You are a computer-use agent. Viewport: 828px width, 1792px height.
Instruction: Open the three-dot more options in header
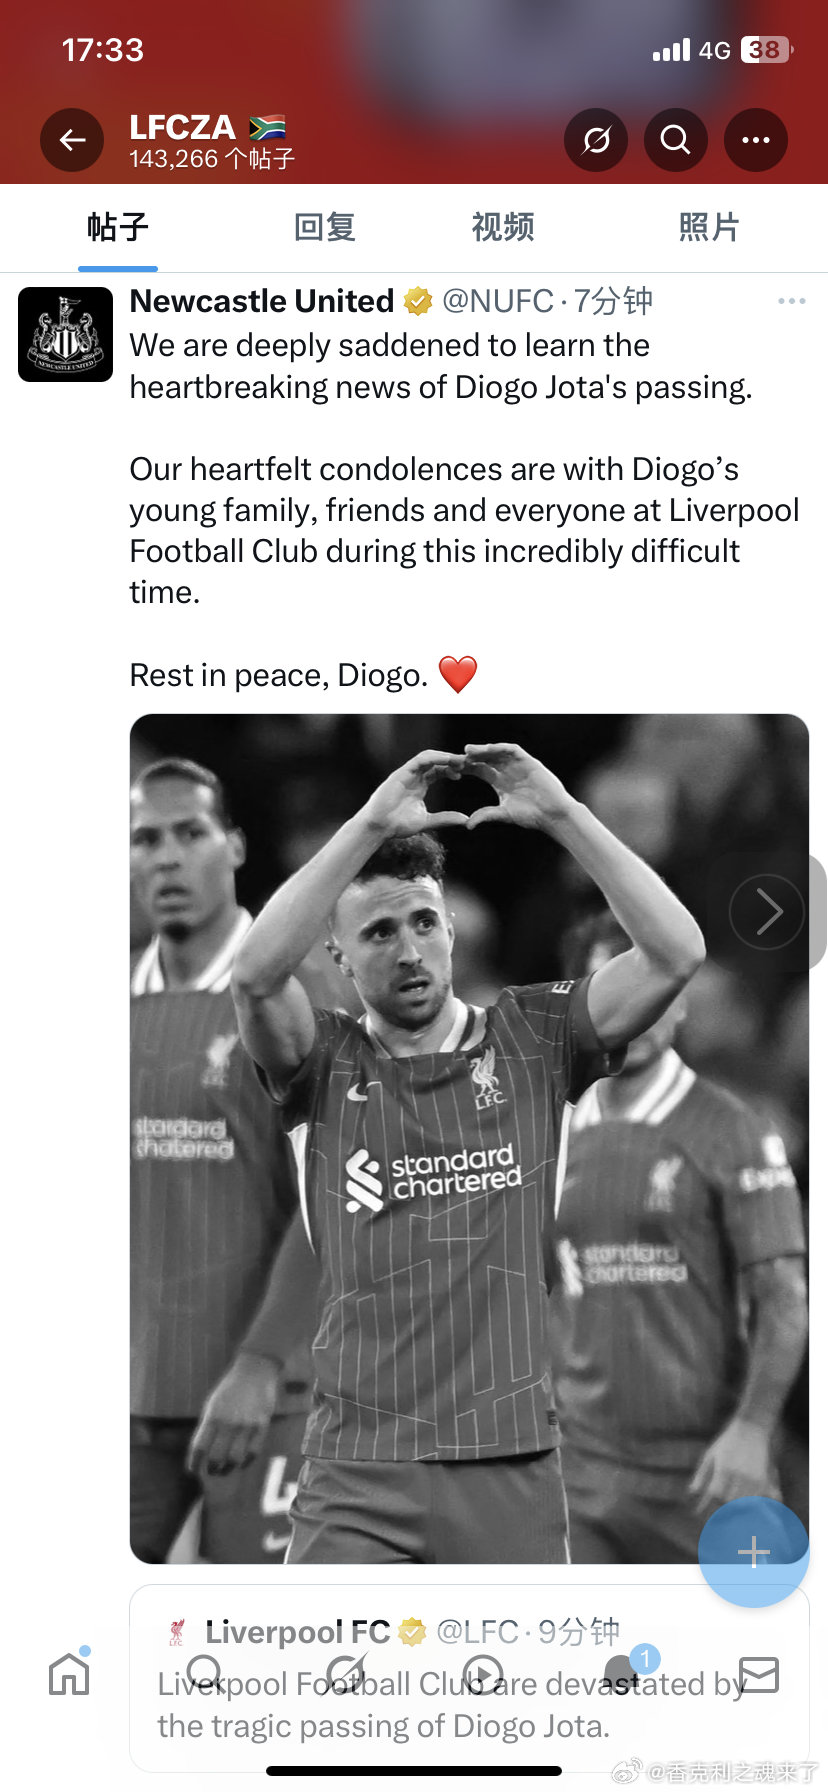756,140
